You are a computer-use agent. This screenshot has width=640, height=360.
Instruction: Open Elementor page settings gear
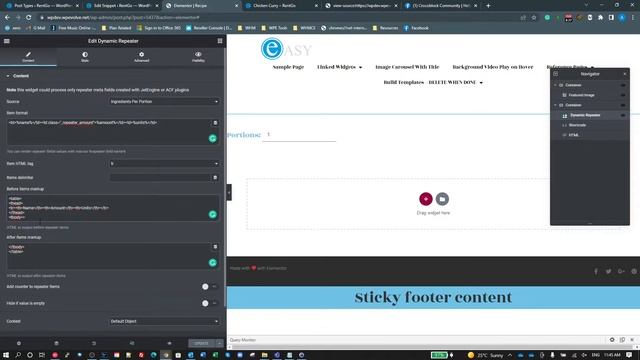coord(19,343)
